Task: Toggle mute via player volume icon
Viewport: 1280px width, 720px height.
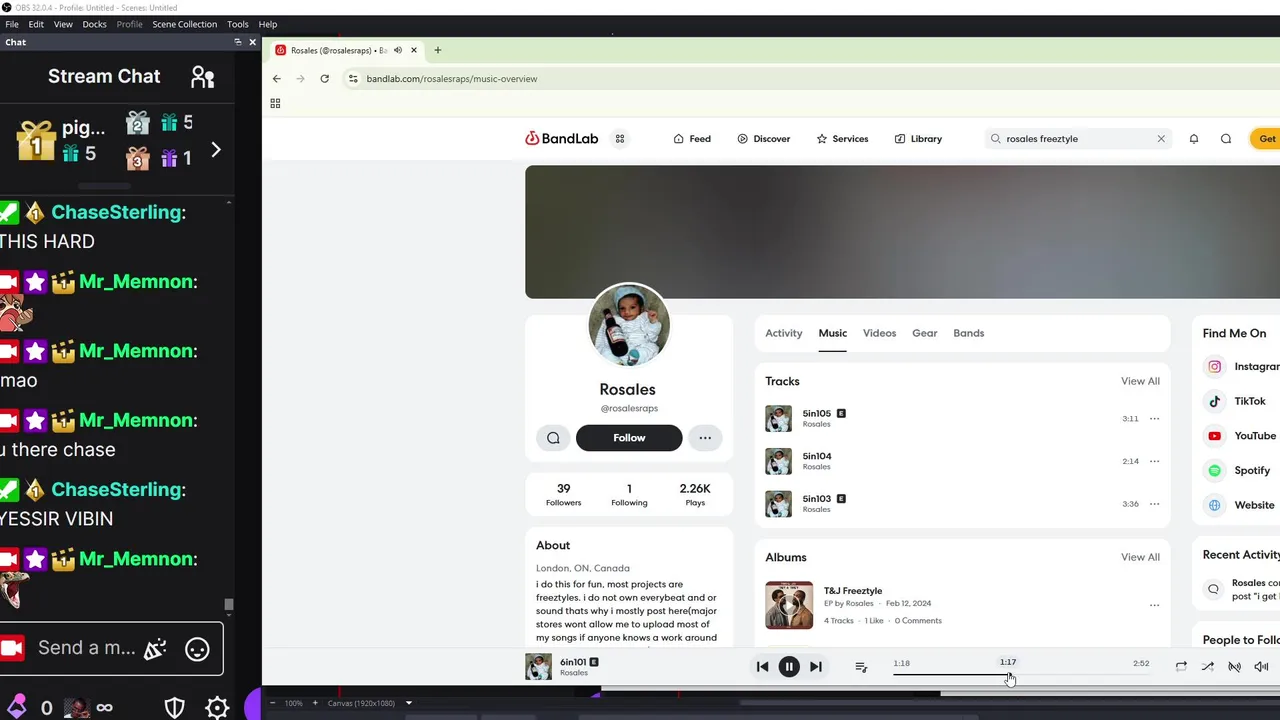Action: click(x=1261, y=667)
